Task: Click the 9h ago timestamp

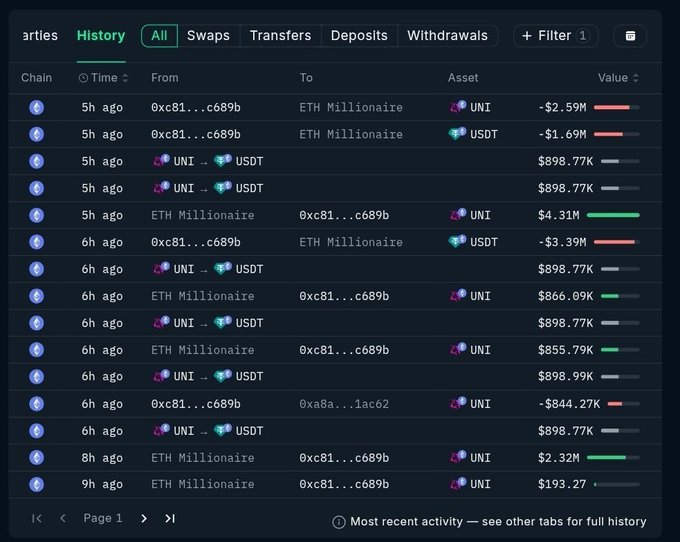Action: coord(102,484)
